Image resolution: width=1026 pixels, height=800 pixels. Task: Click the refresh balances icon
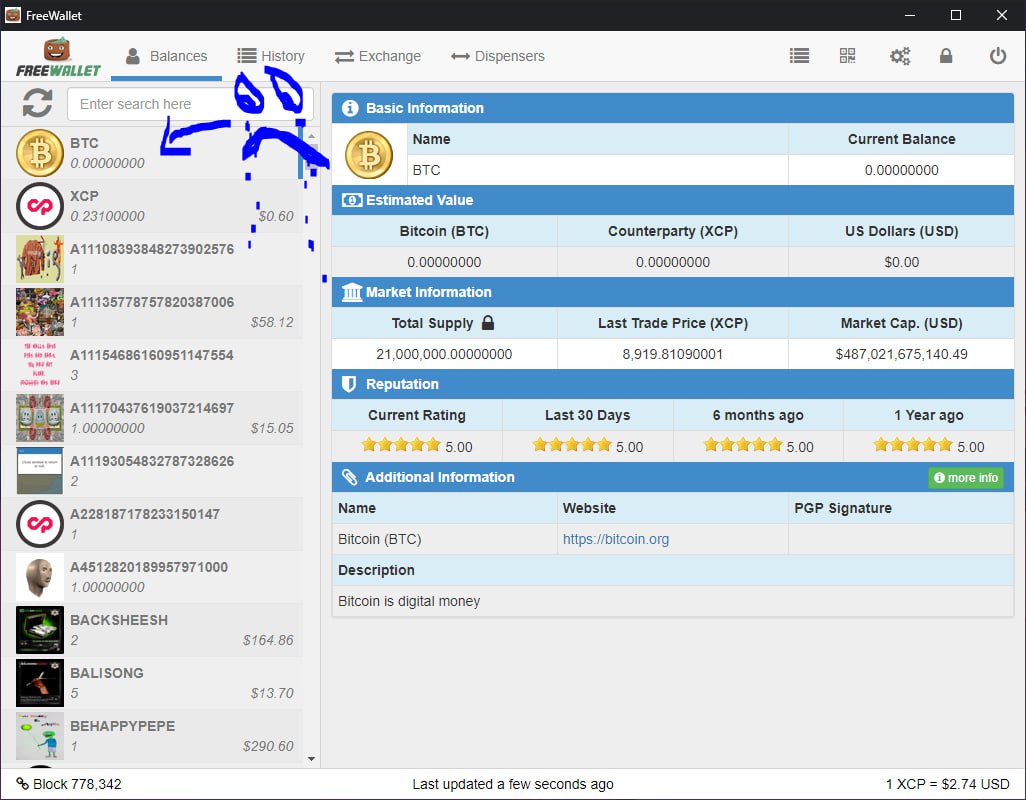[x=38, y=103]
